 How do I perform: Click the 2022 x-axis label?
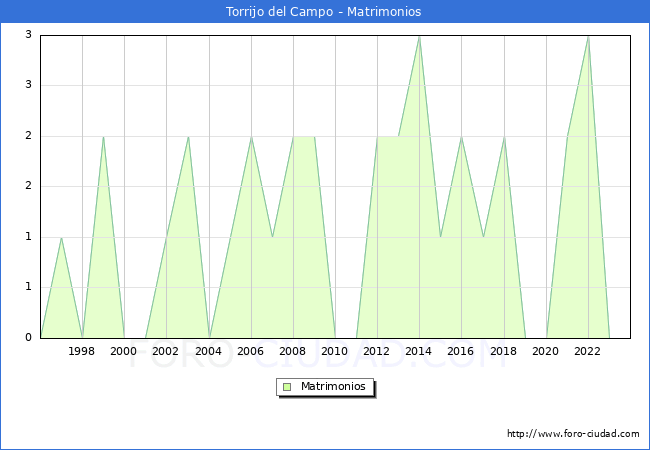(x=587, y=351)
